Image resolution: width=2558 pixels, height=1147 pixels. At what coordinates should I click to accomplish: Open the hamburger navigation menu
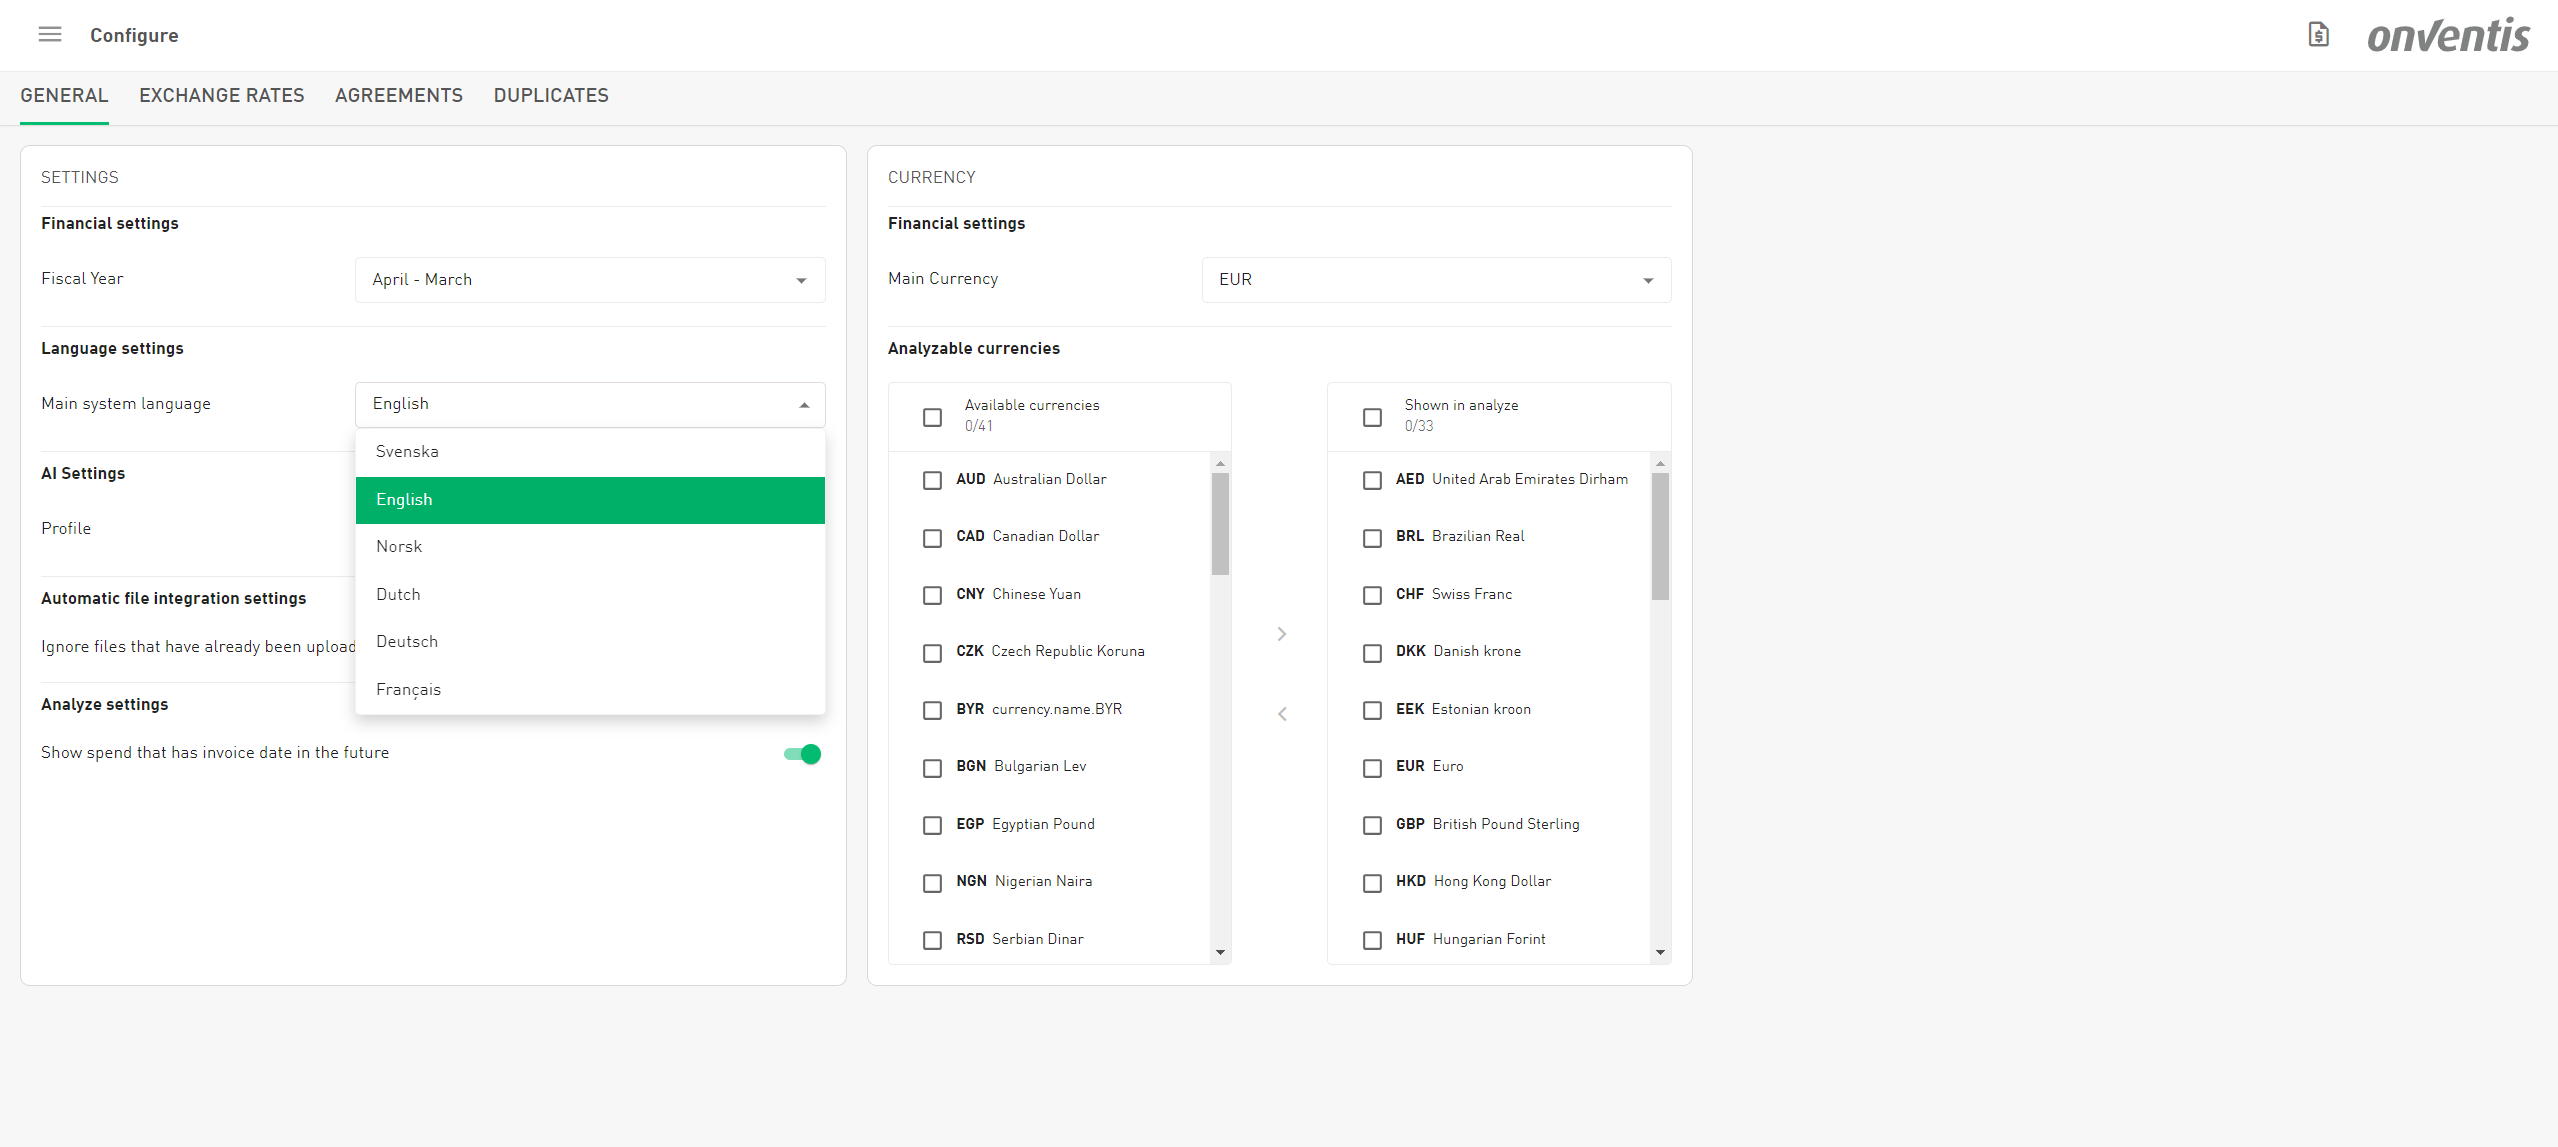click(x=49, y=35)
